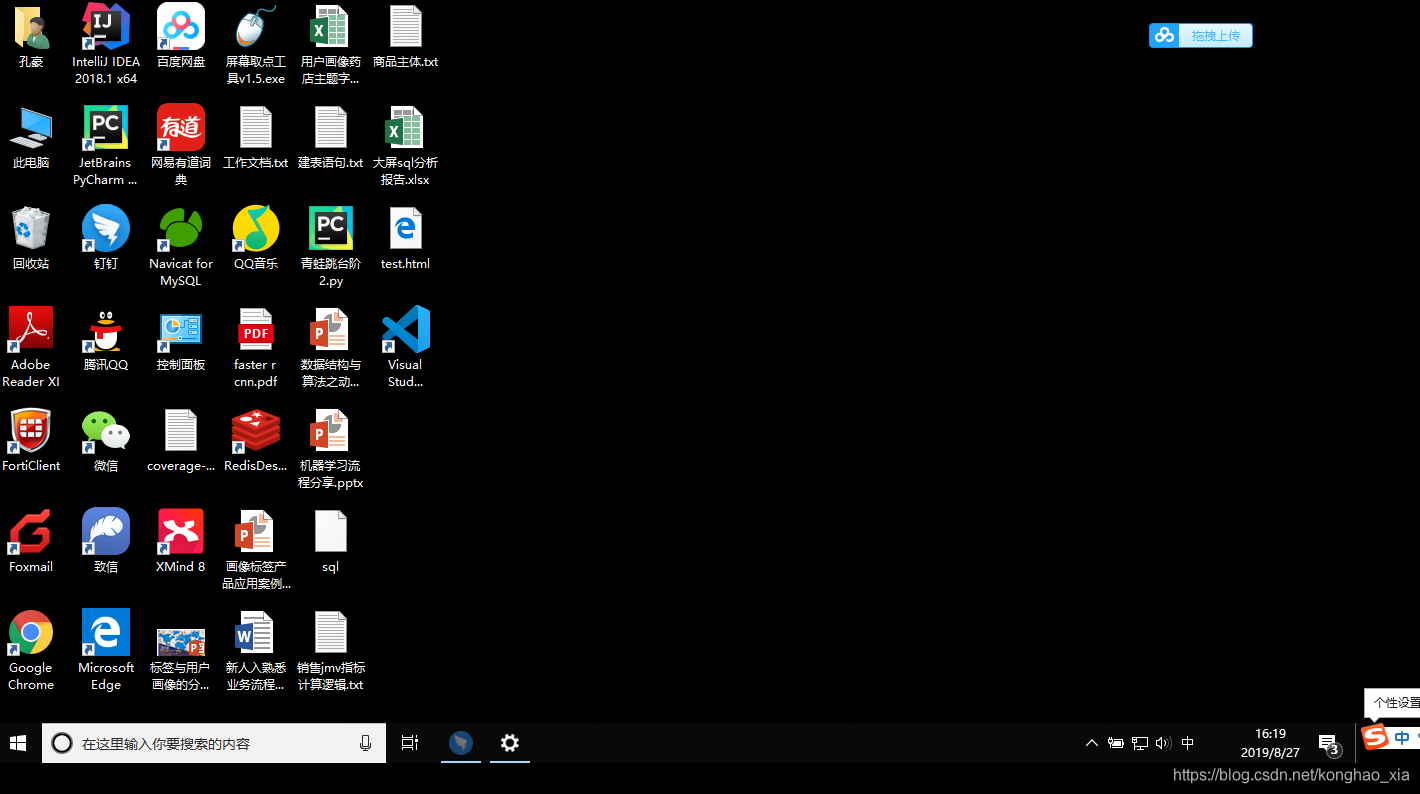Select the XMind 8 shortcut
Screen dimensions: 1420x794
click(x=181, y=542)
